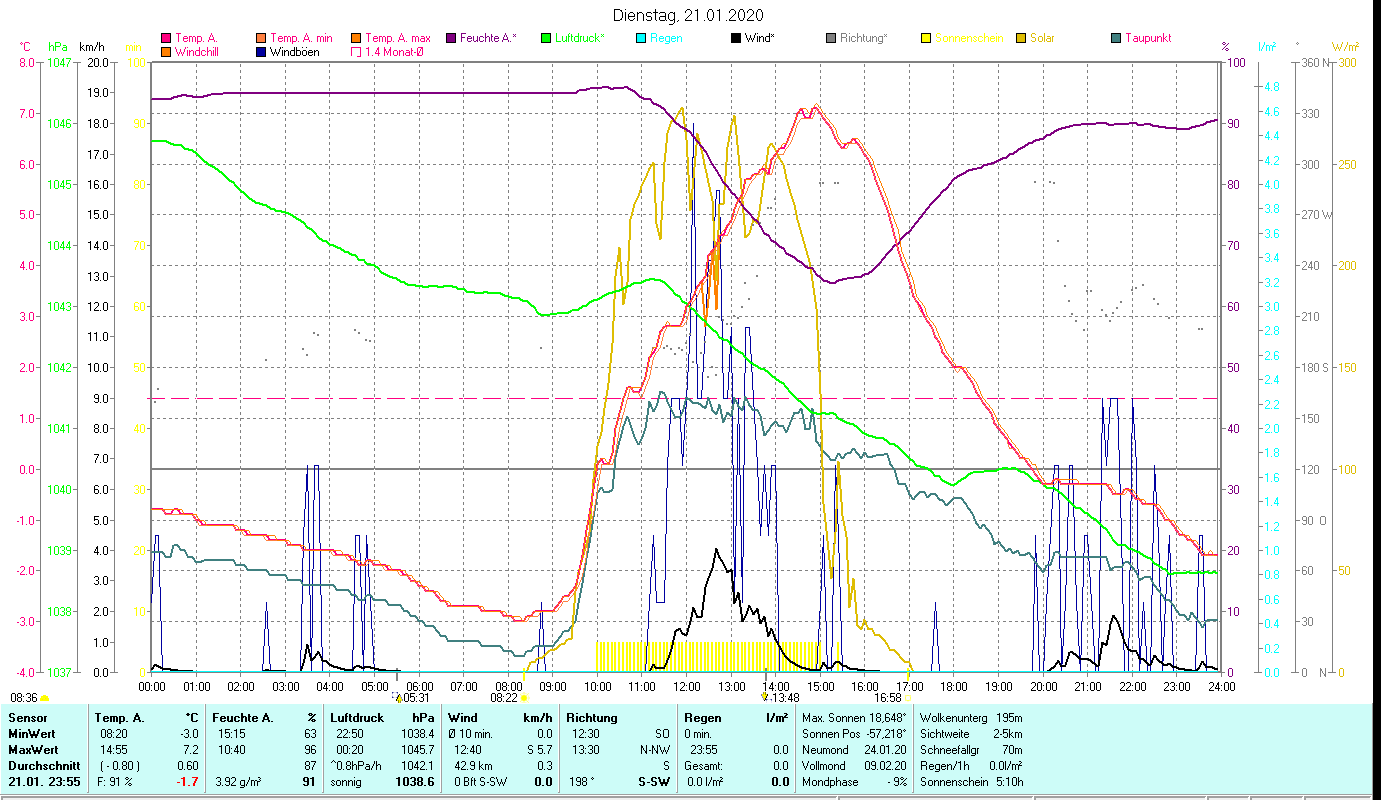
Task: Click the gray Richtung* legend swatch
Action: click(x=831, y=38)
